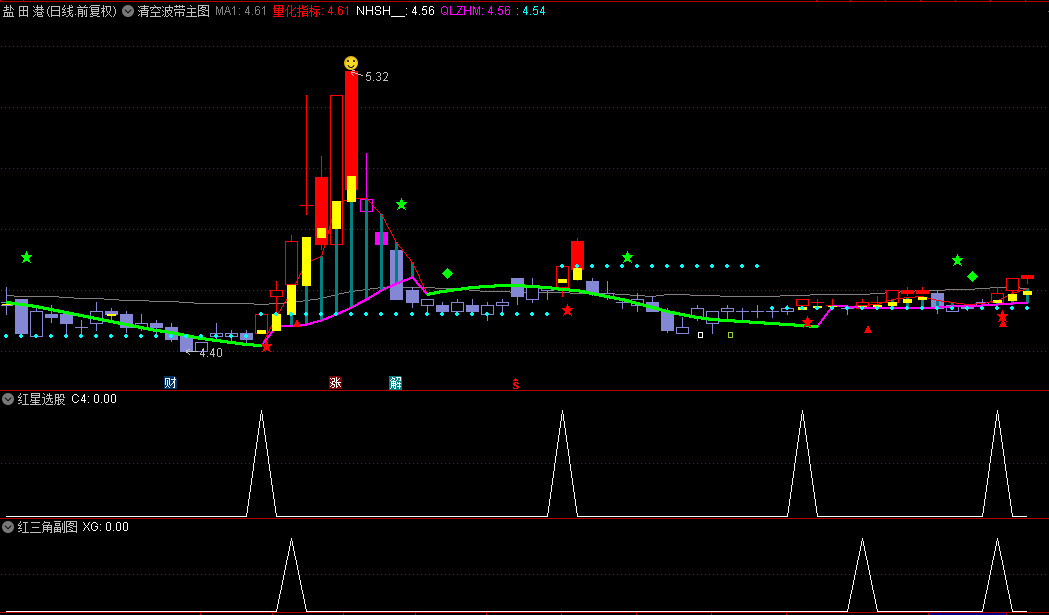Click the 盐田港 (日线.前复权) stock title
1049x615 pixels.
(x=59, y=11)
